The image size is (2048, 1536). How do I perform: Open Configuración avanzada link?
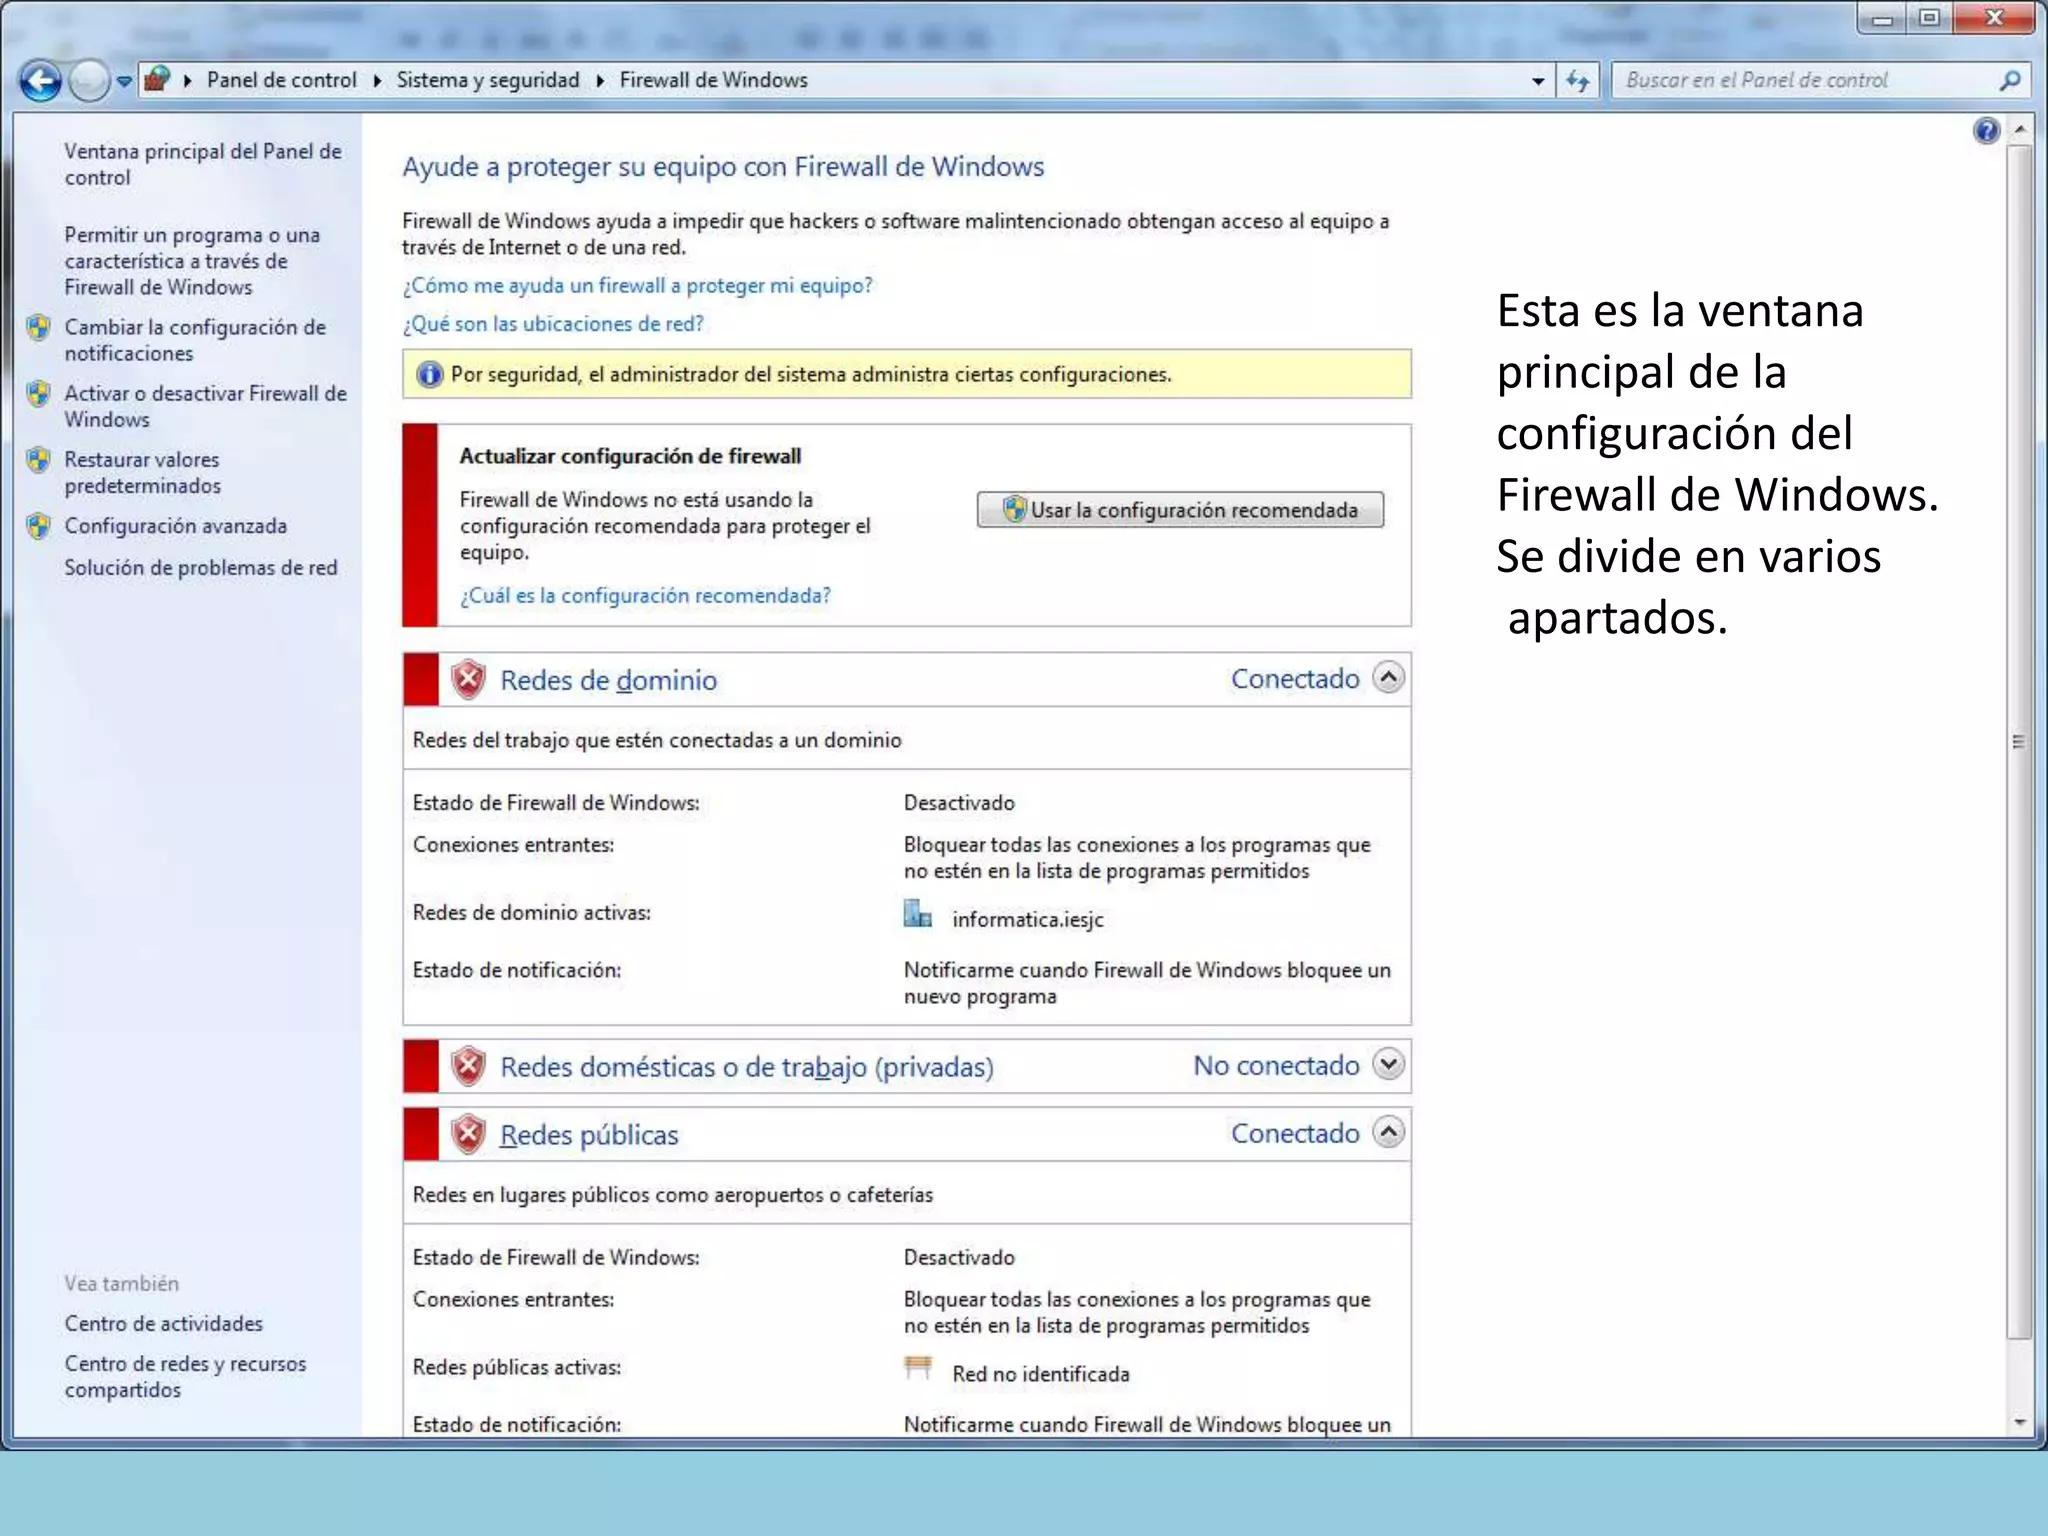175,526
